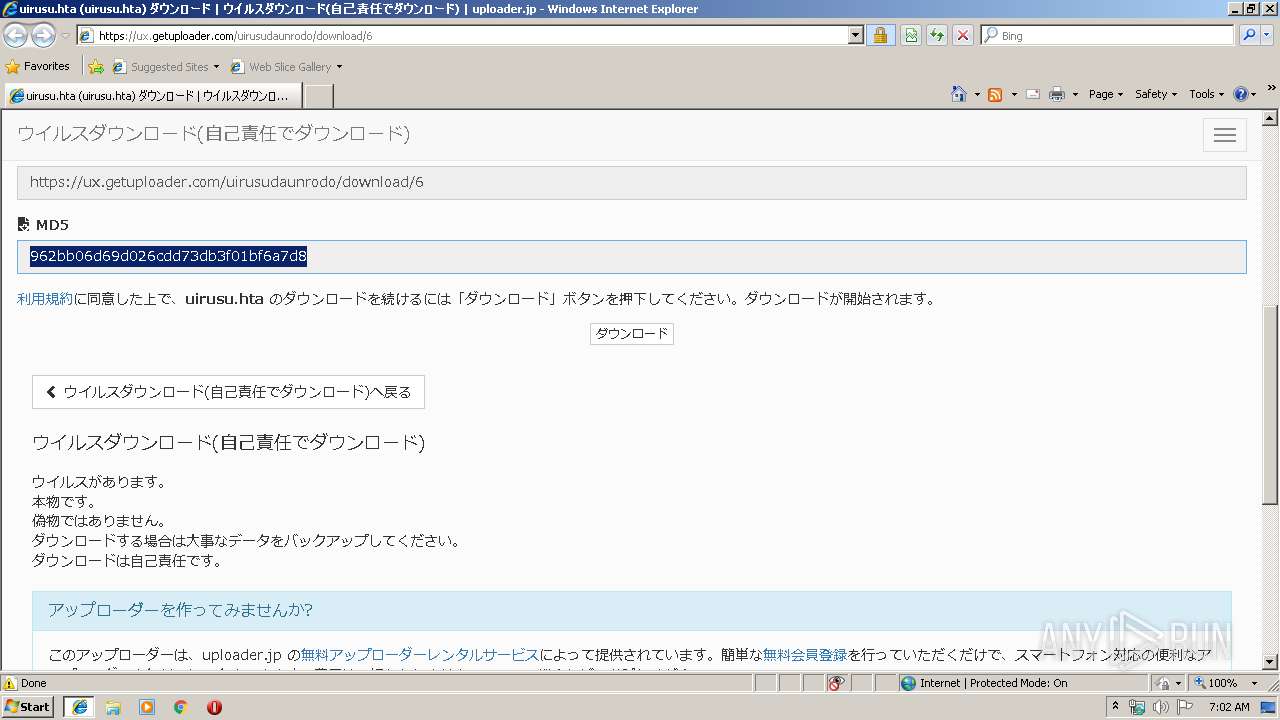
Task: Click the popup blocker status bar icon
Action: 836,683
